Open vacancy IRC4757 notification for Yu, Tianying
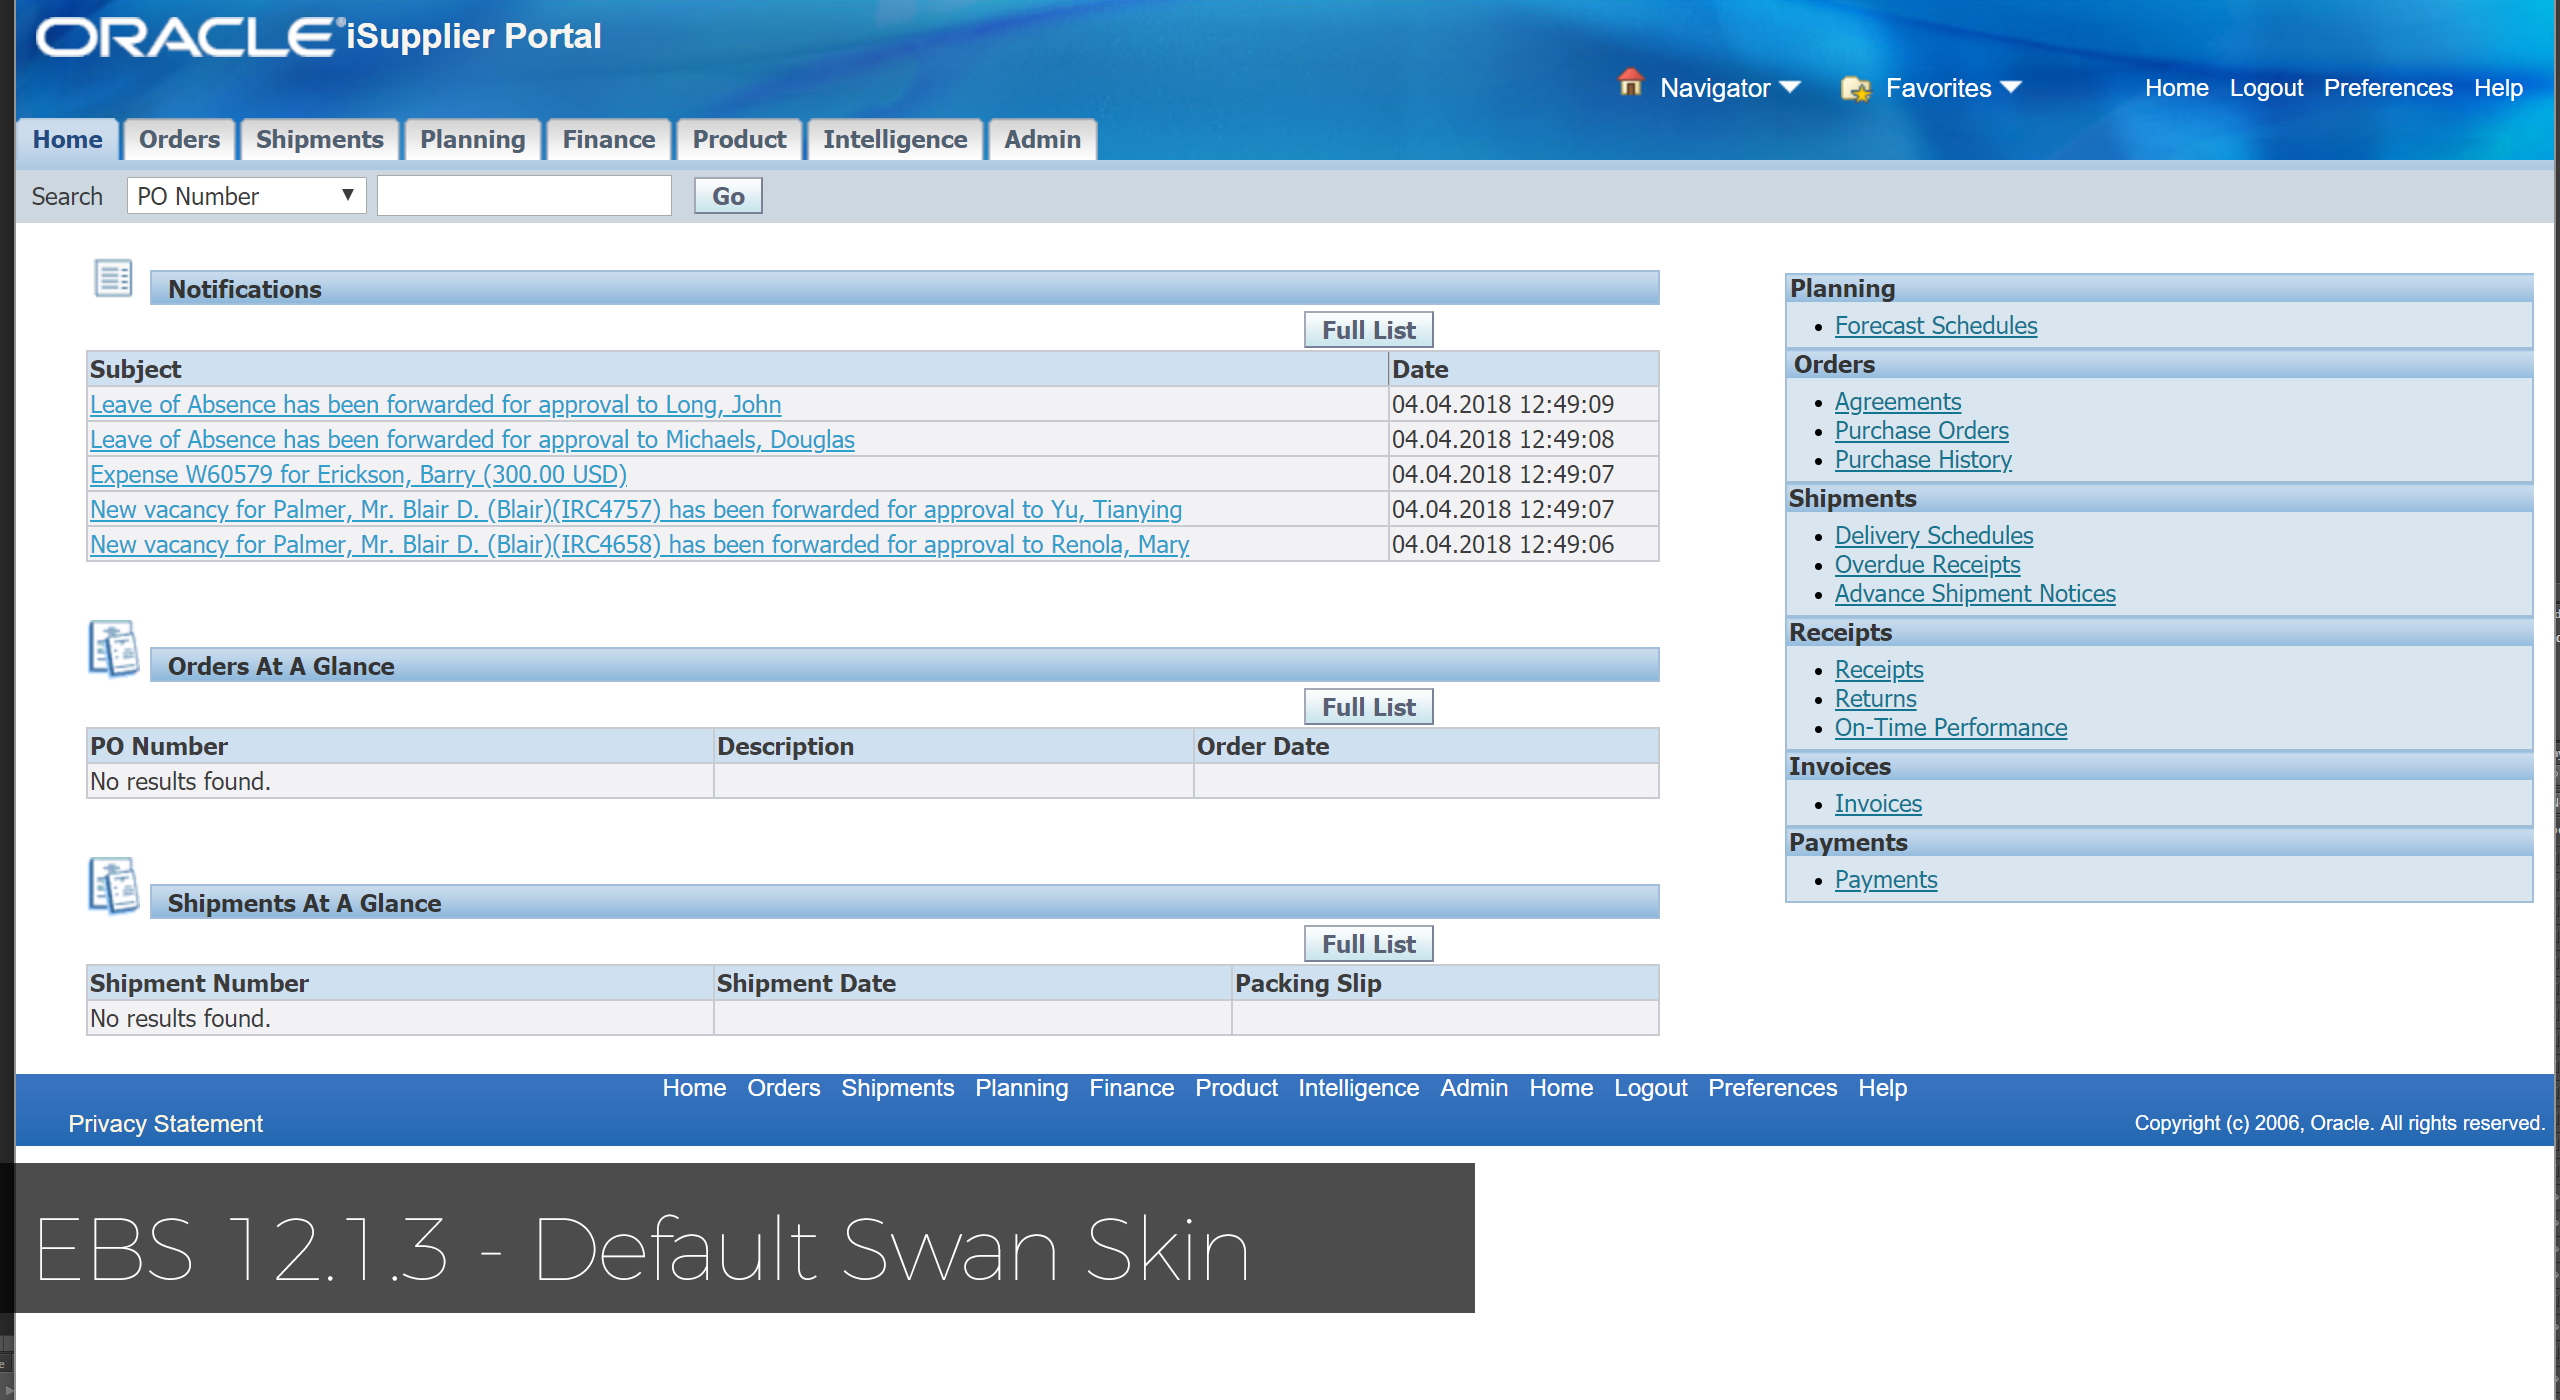The image size is (2560, 1400). pyautogui.click(x=636, y=509)
